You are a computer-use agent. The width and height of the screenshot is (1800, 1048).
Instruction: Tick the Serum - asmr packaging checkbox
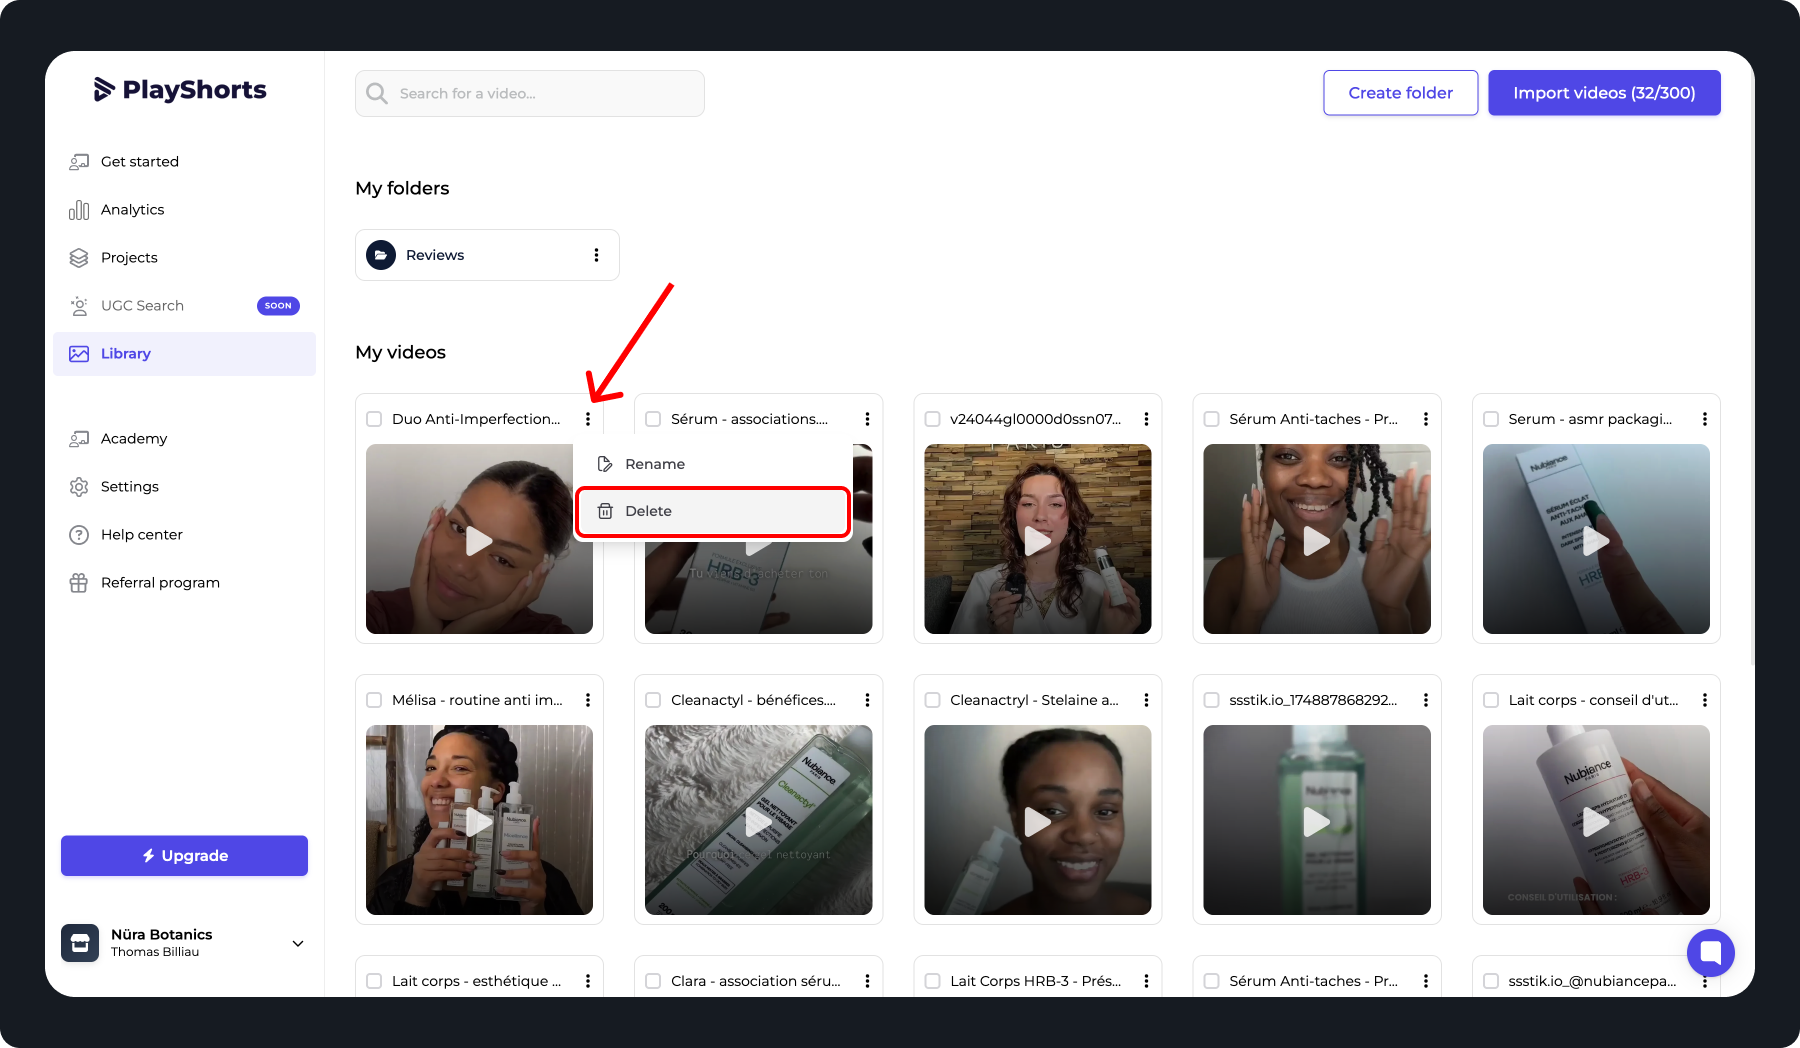tap(1491, 419)
